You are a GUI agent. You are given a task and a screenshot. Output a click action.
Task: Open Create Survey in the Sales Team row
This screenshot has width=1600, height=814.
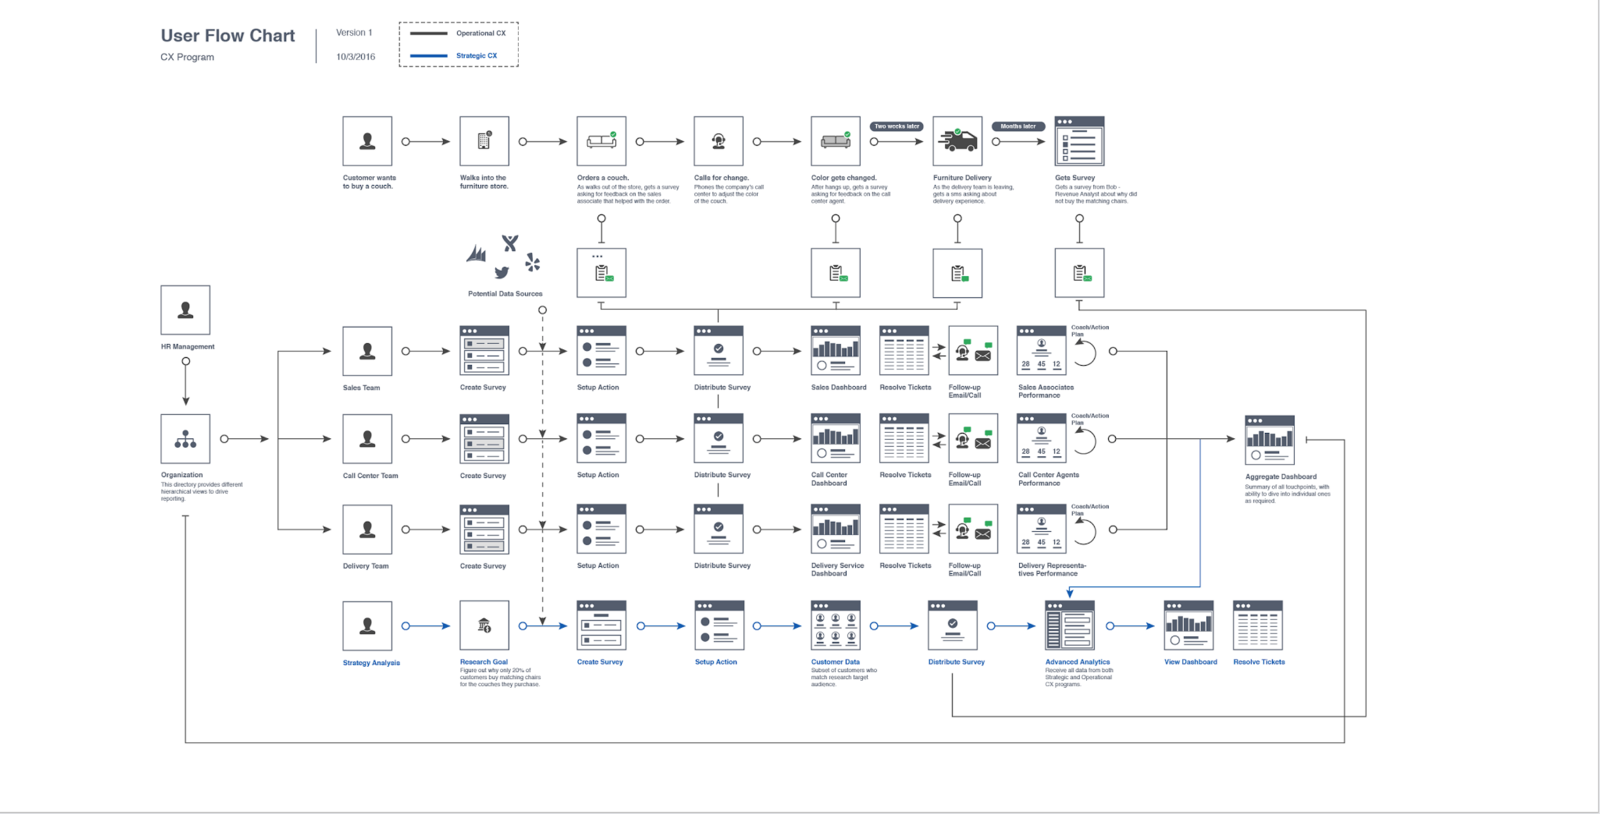coord(484,351)
